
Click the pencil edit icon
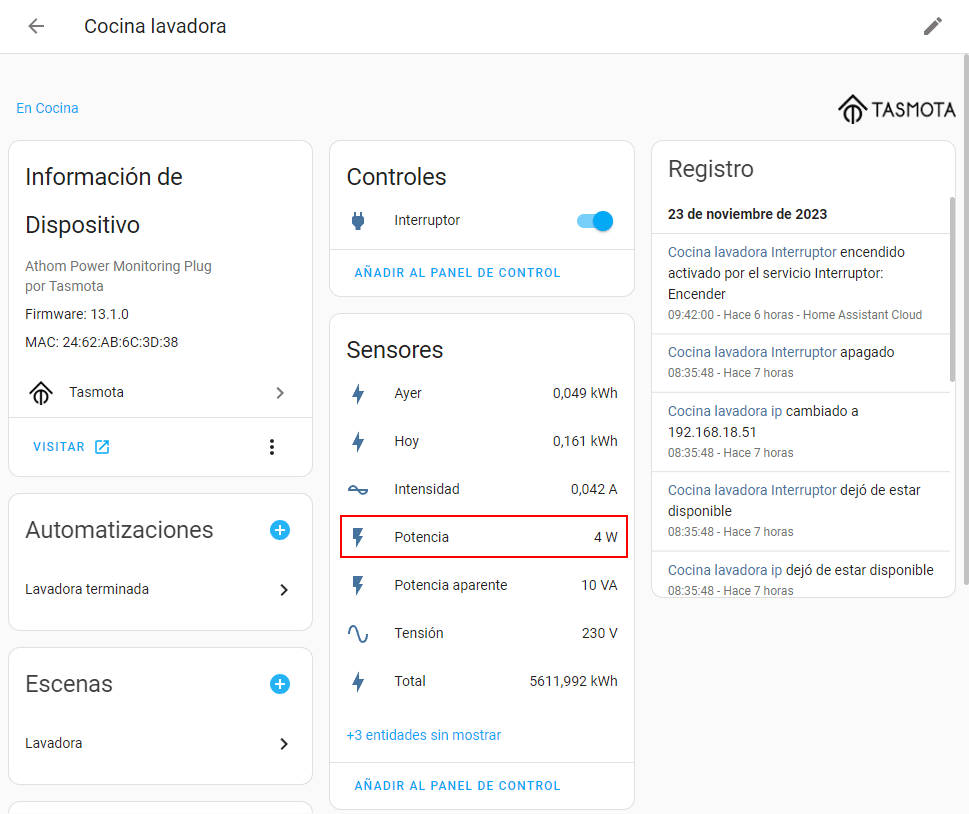[x=932, y=26]
